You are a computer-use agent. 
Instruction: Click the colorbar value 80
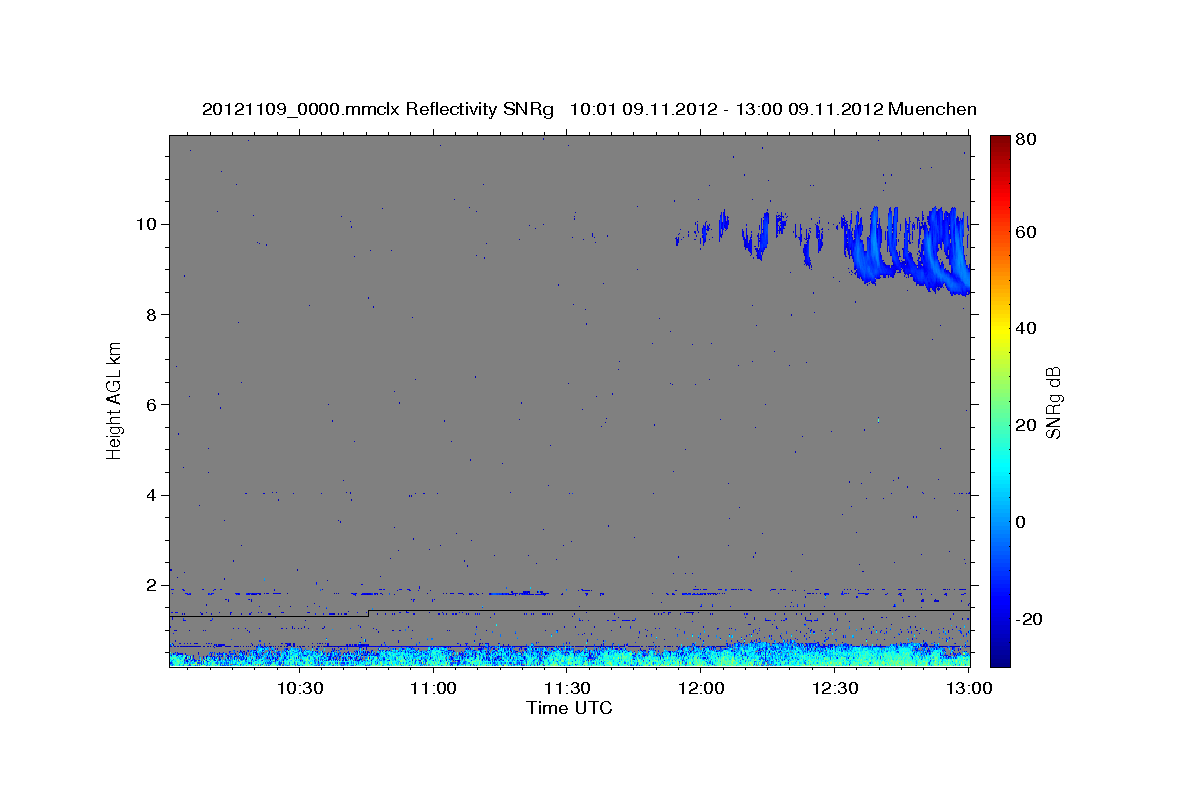1028,139
